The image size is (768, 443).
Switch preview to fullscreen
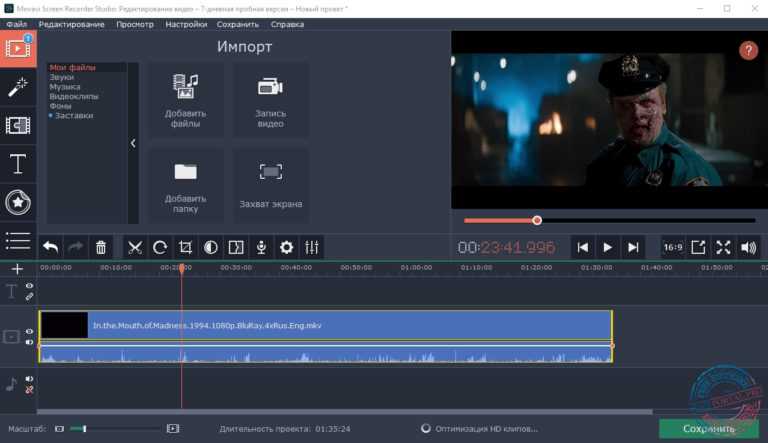click(723, 247)
